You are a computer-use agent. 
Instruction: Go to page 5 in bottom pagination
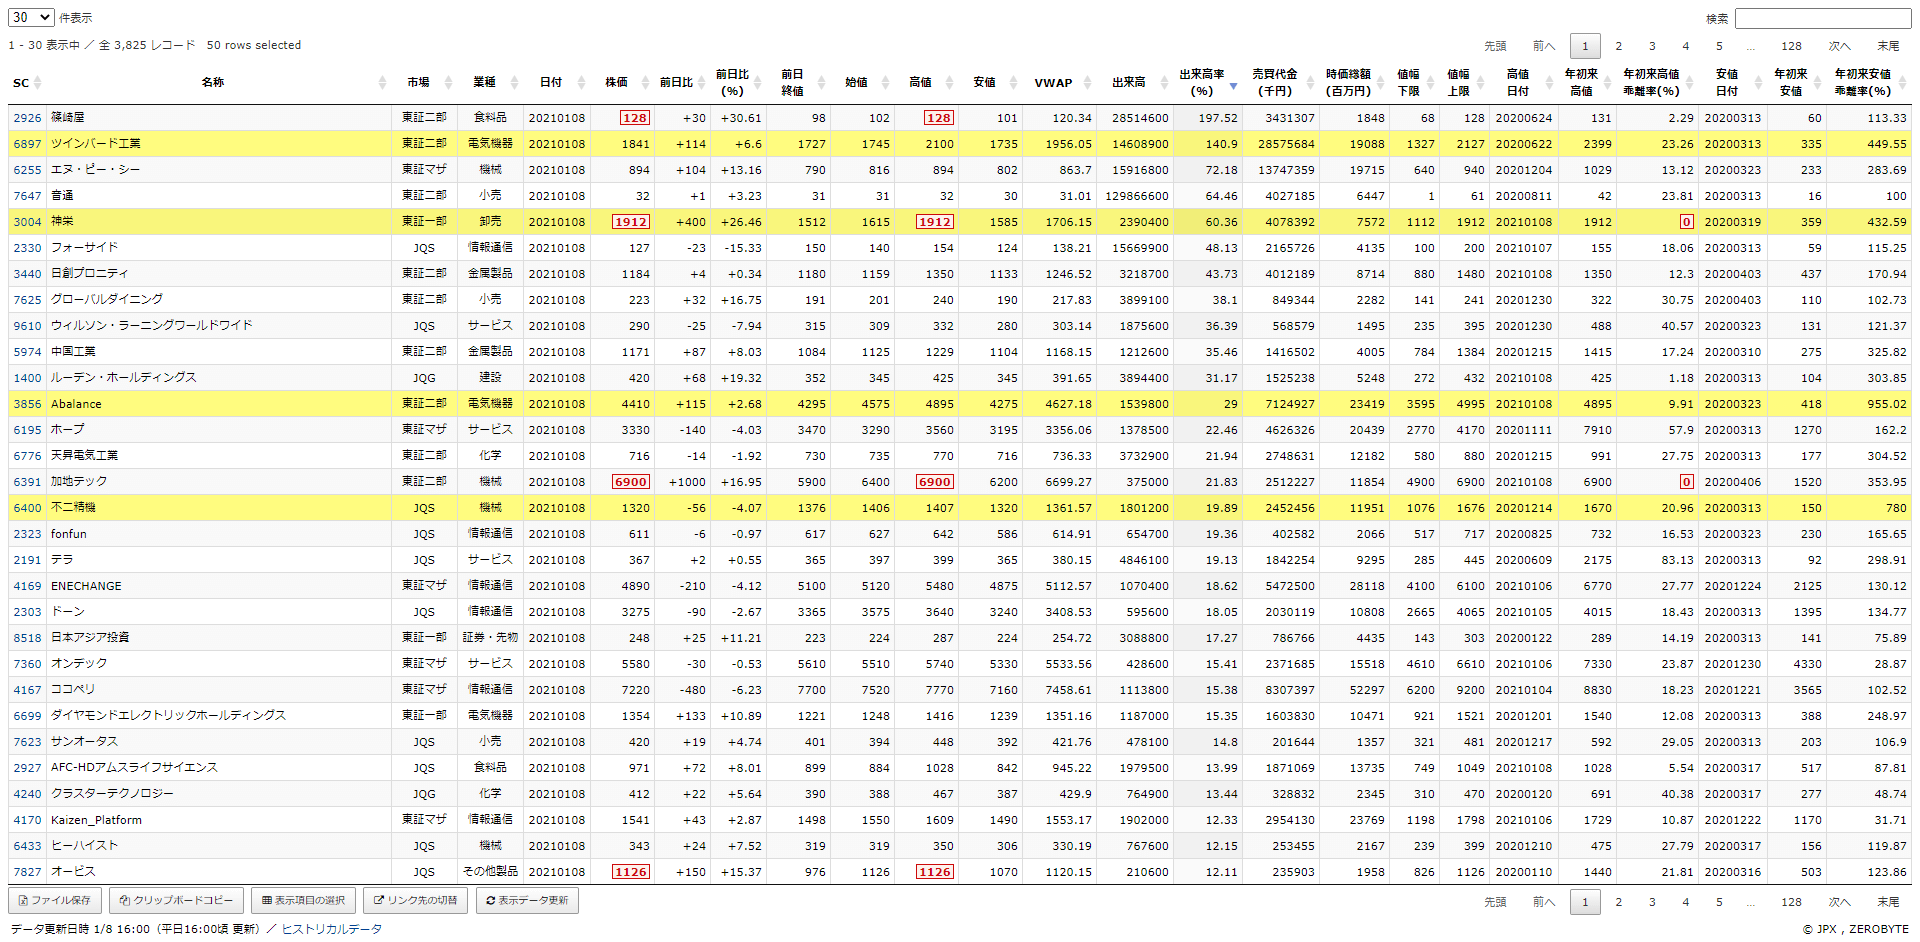(1719, 902)
